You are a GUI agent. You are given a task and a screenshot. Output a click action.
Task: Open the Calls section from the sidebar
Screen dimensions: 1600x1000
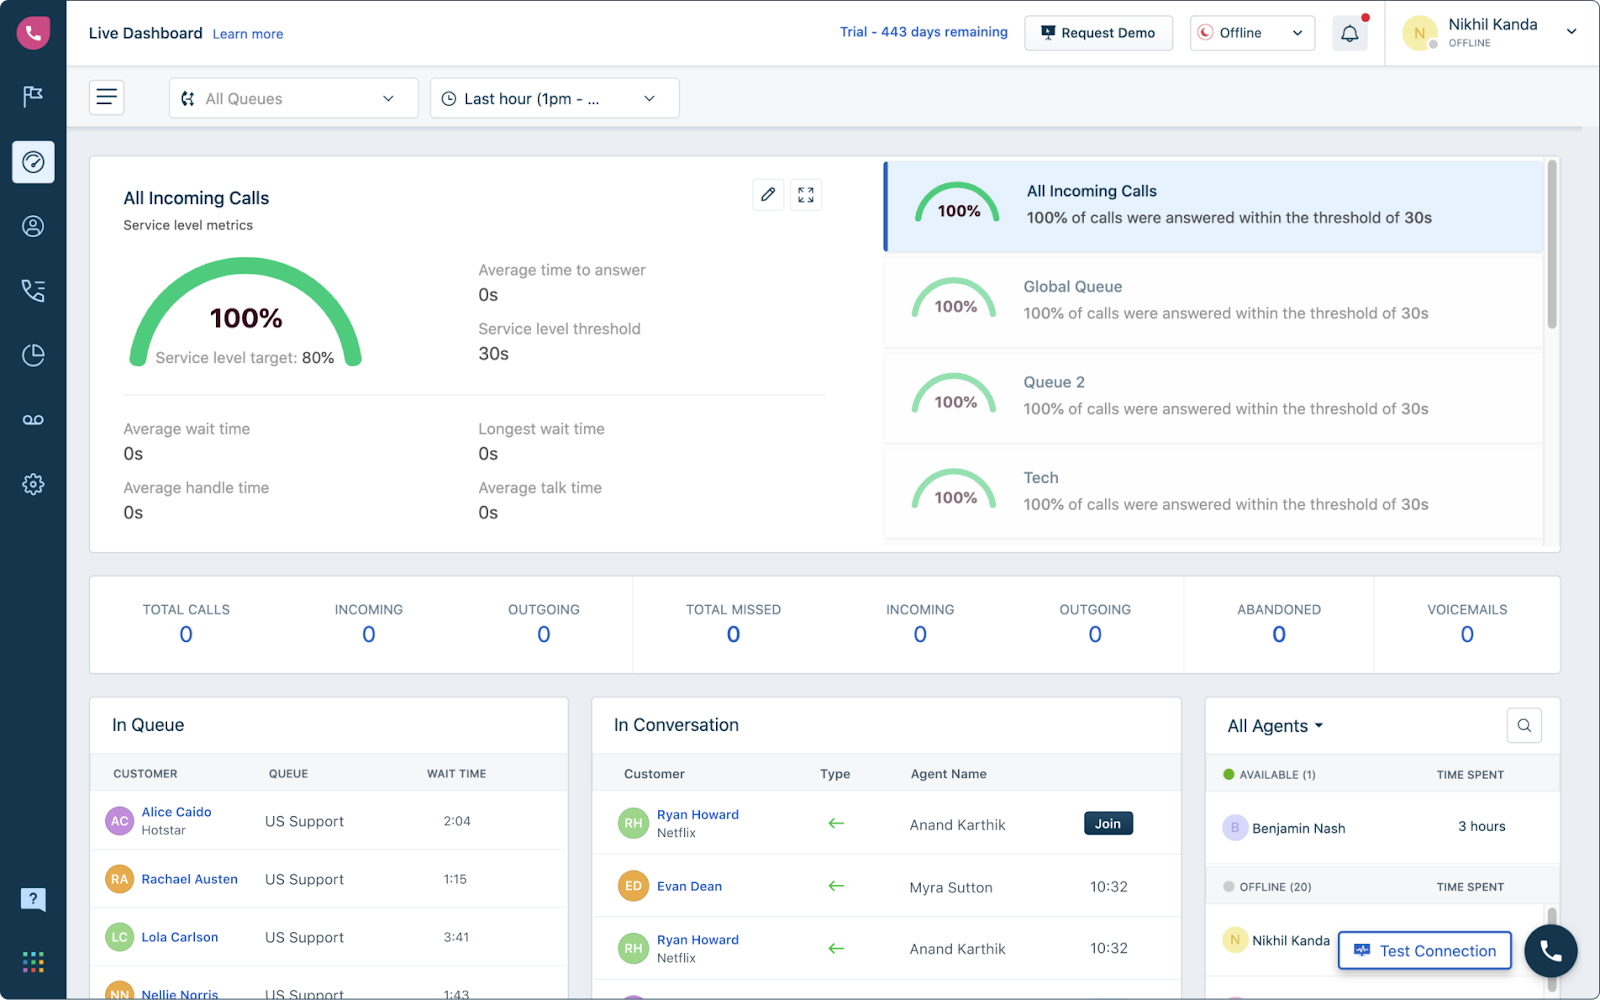pos(33,290)
